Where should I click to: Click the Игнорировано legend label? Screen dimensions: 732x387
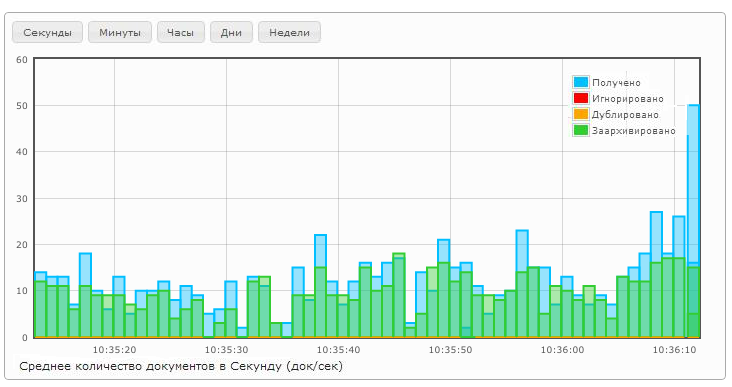pos(627,99)
